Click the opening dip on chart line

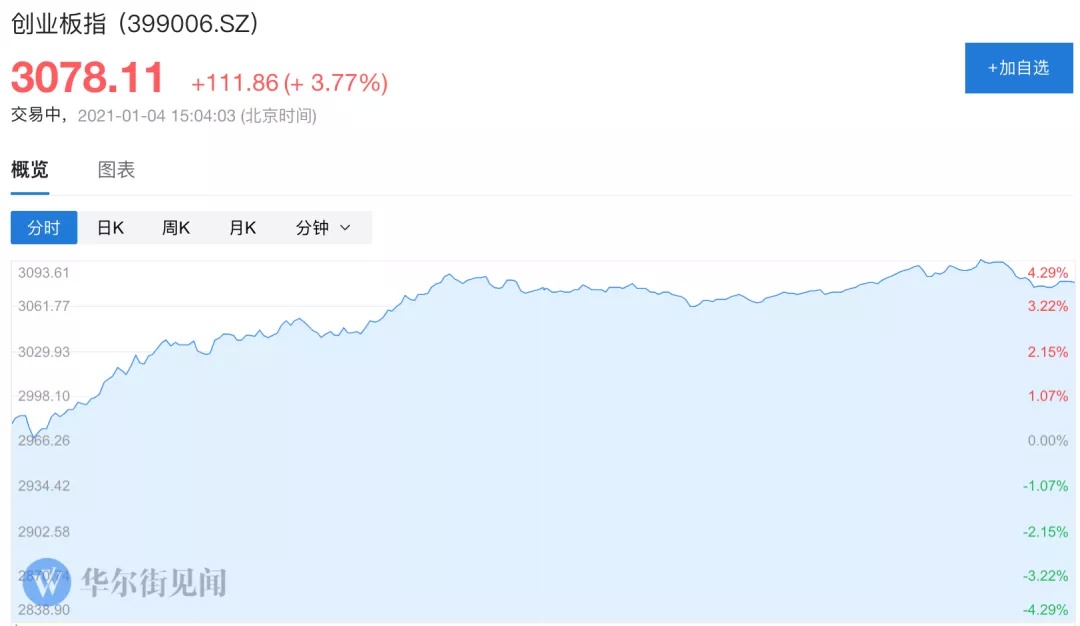pyautogui.click(x=32, y=435)
